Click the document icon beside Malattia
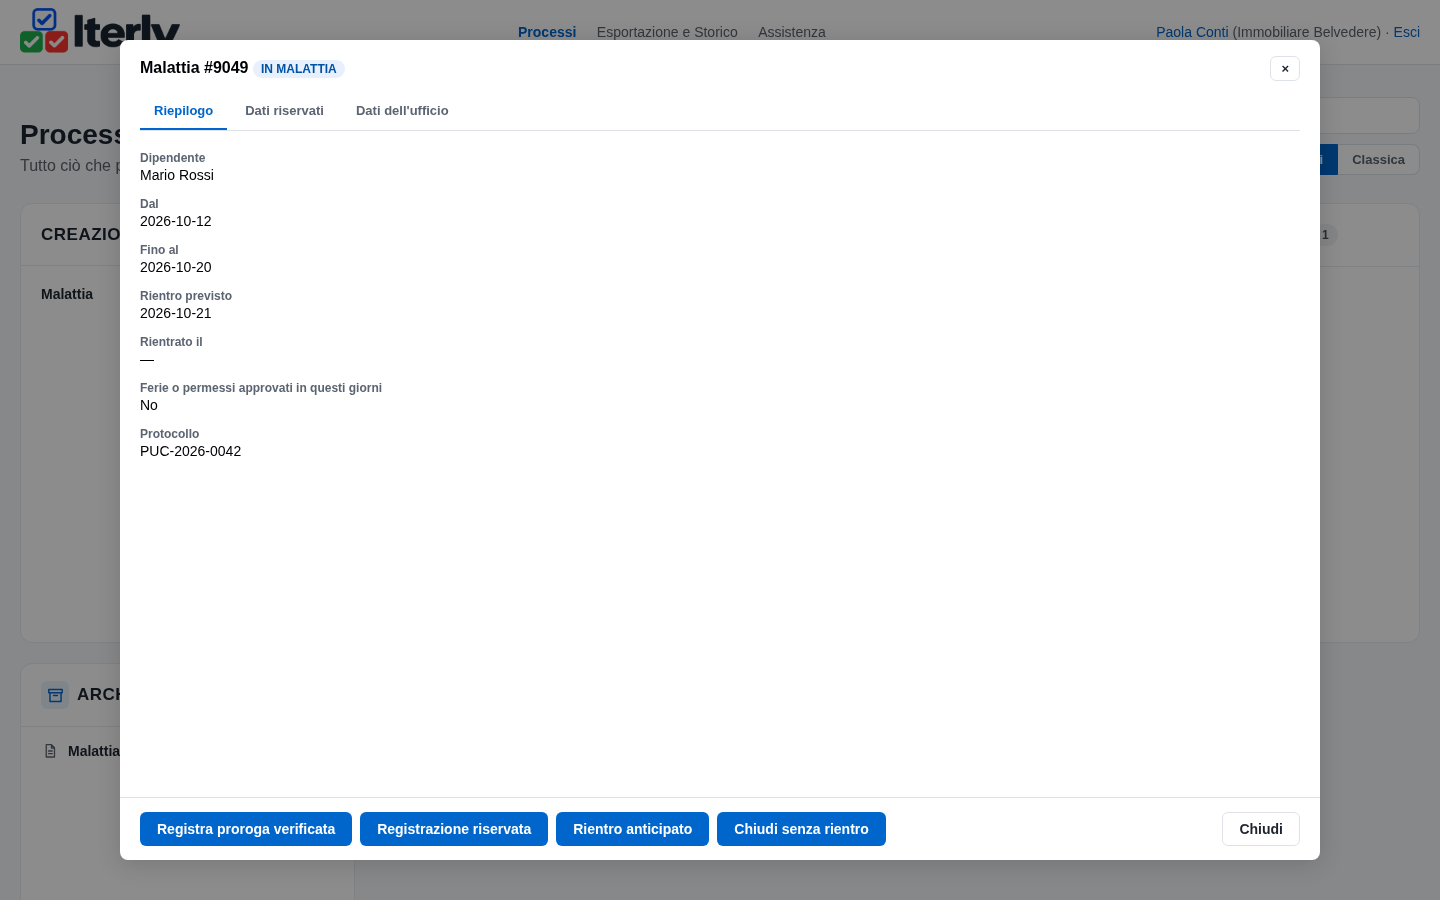Image resolution: width=1440 pixels, height=900 pixels. pyautogui.click(x=50, y=751)
